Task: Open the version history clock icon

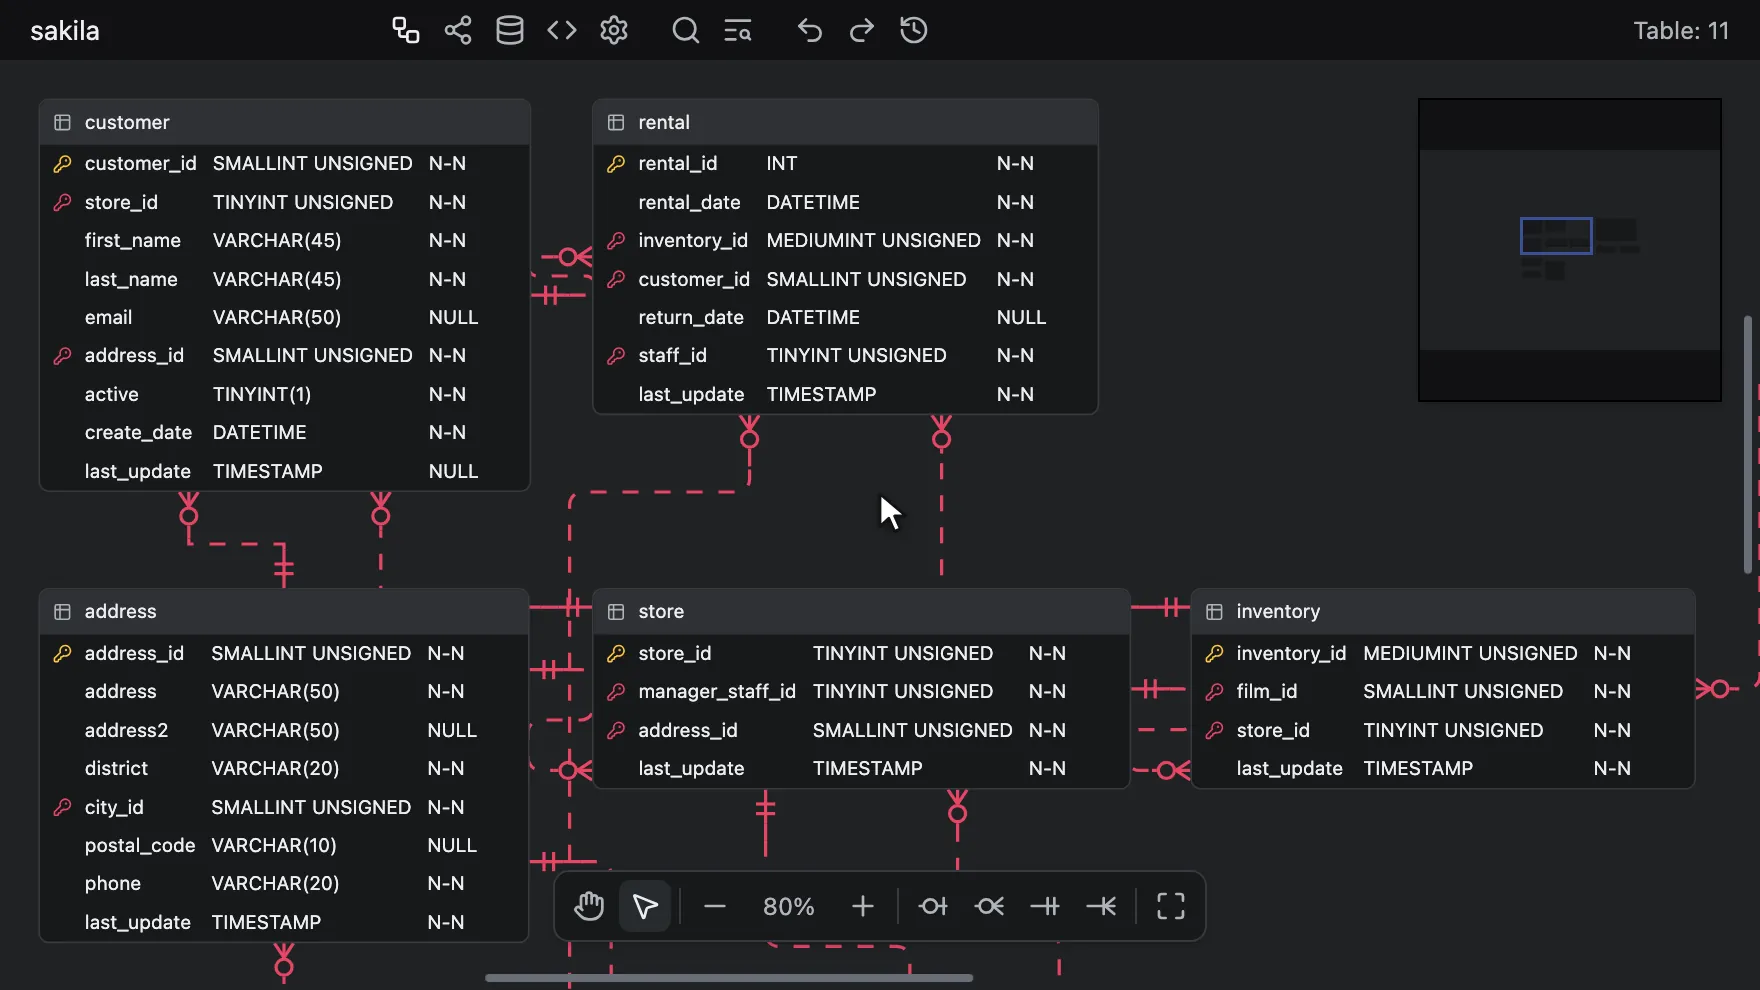Action: click(x=914, y=30)
